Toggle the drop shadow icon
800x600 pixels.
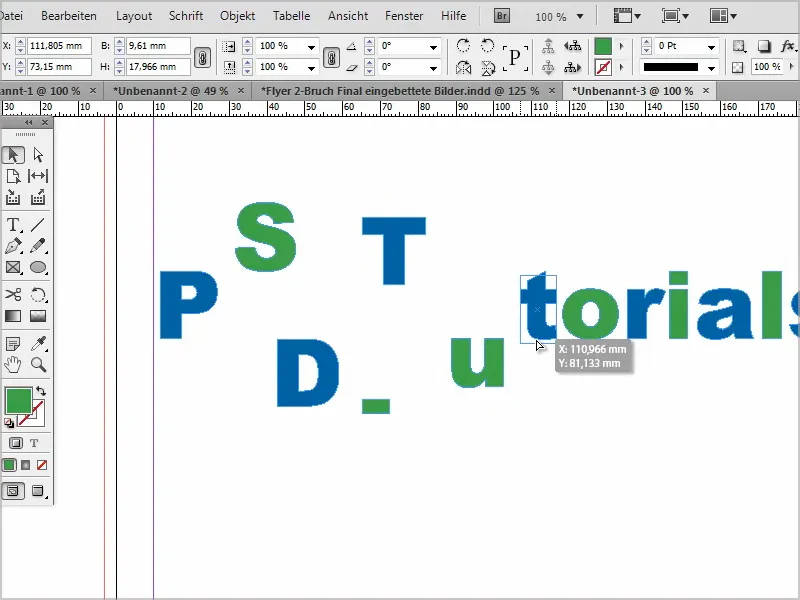pyautogui.click(x=763, y=46)
